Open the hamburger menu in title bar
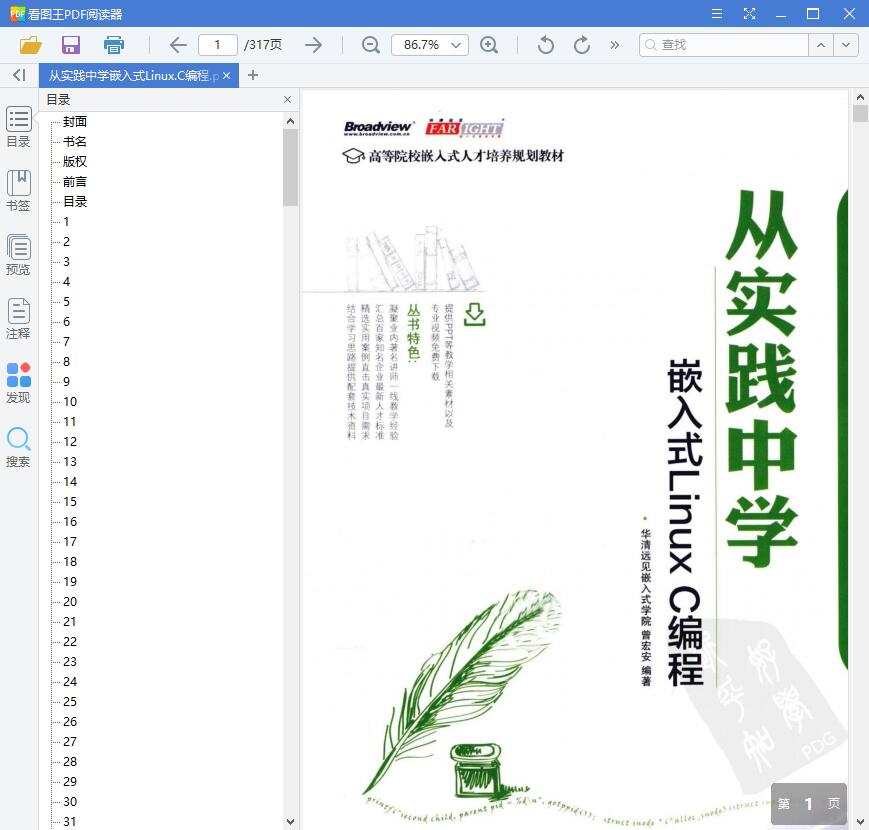 point(717,13)
